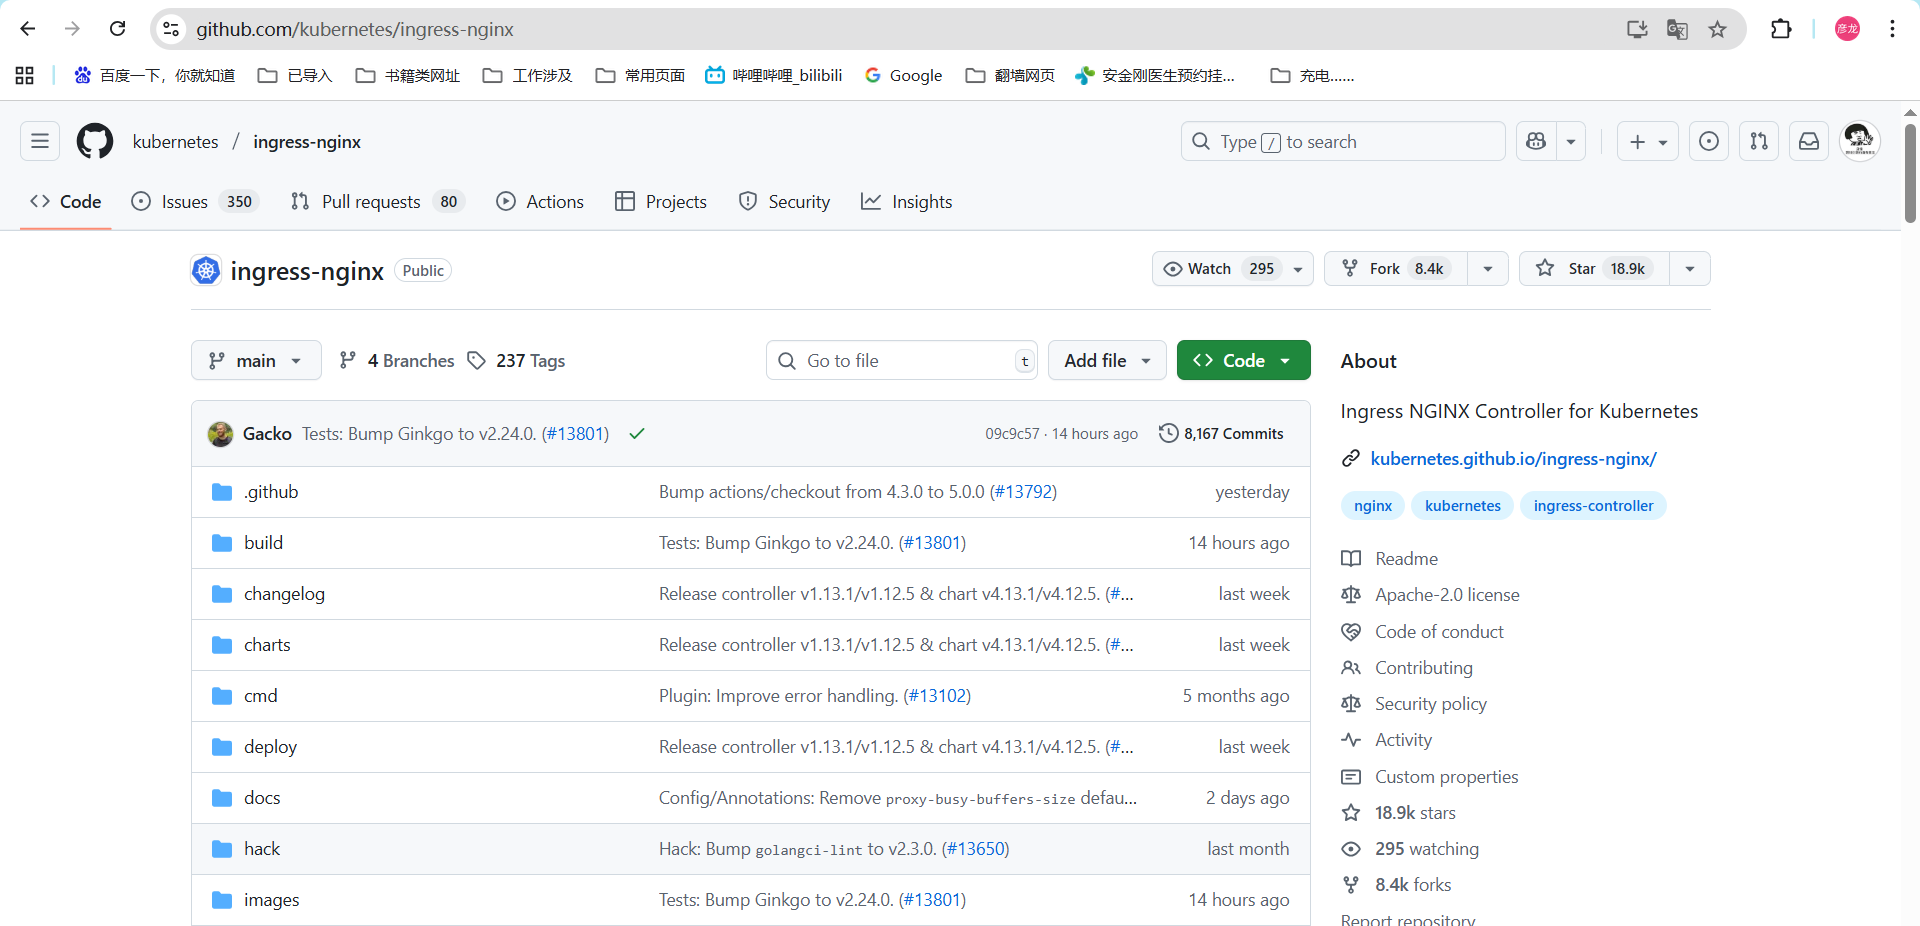Viewport: 1920px width, 926px height.
Task: Open the Readme link in About
Action: pyautogui.click(x=1390, y=559)
